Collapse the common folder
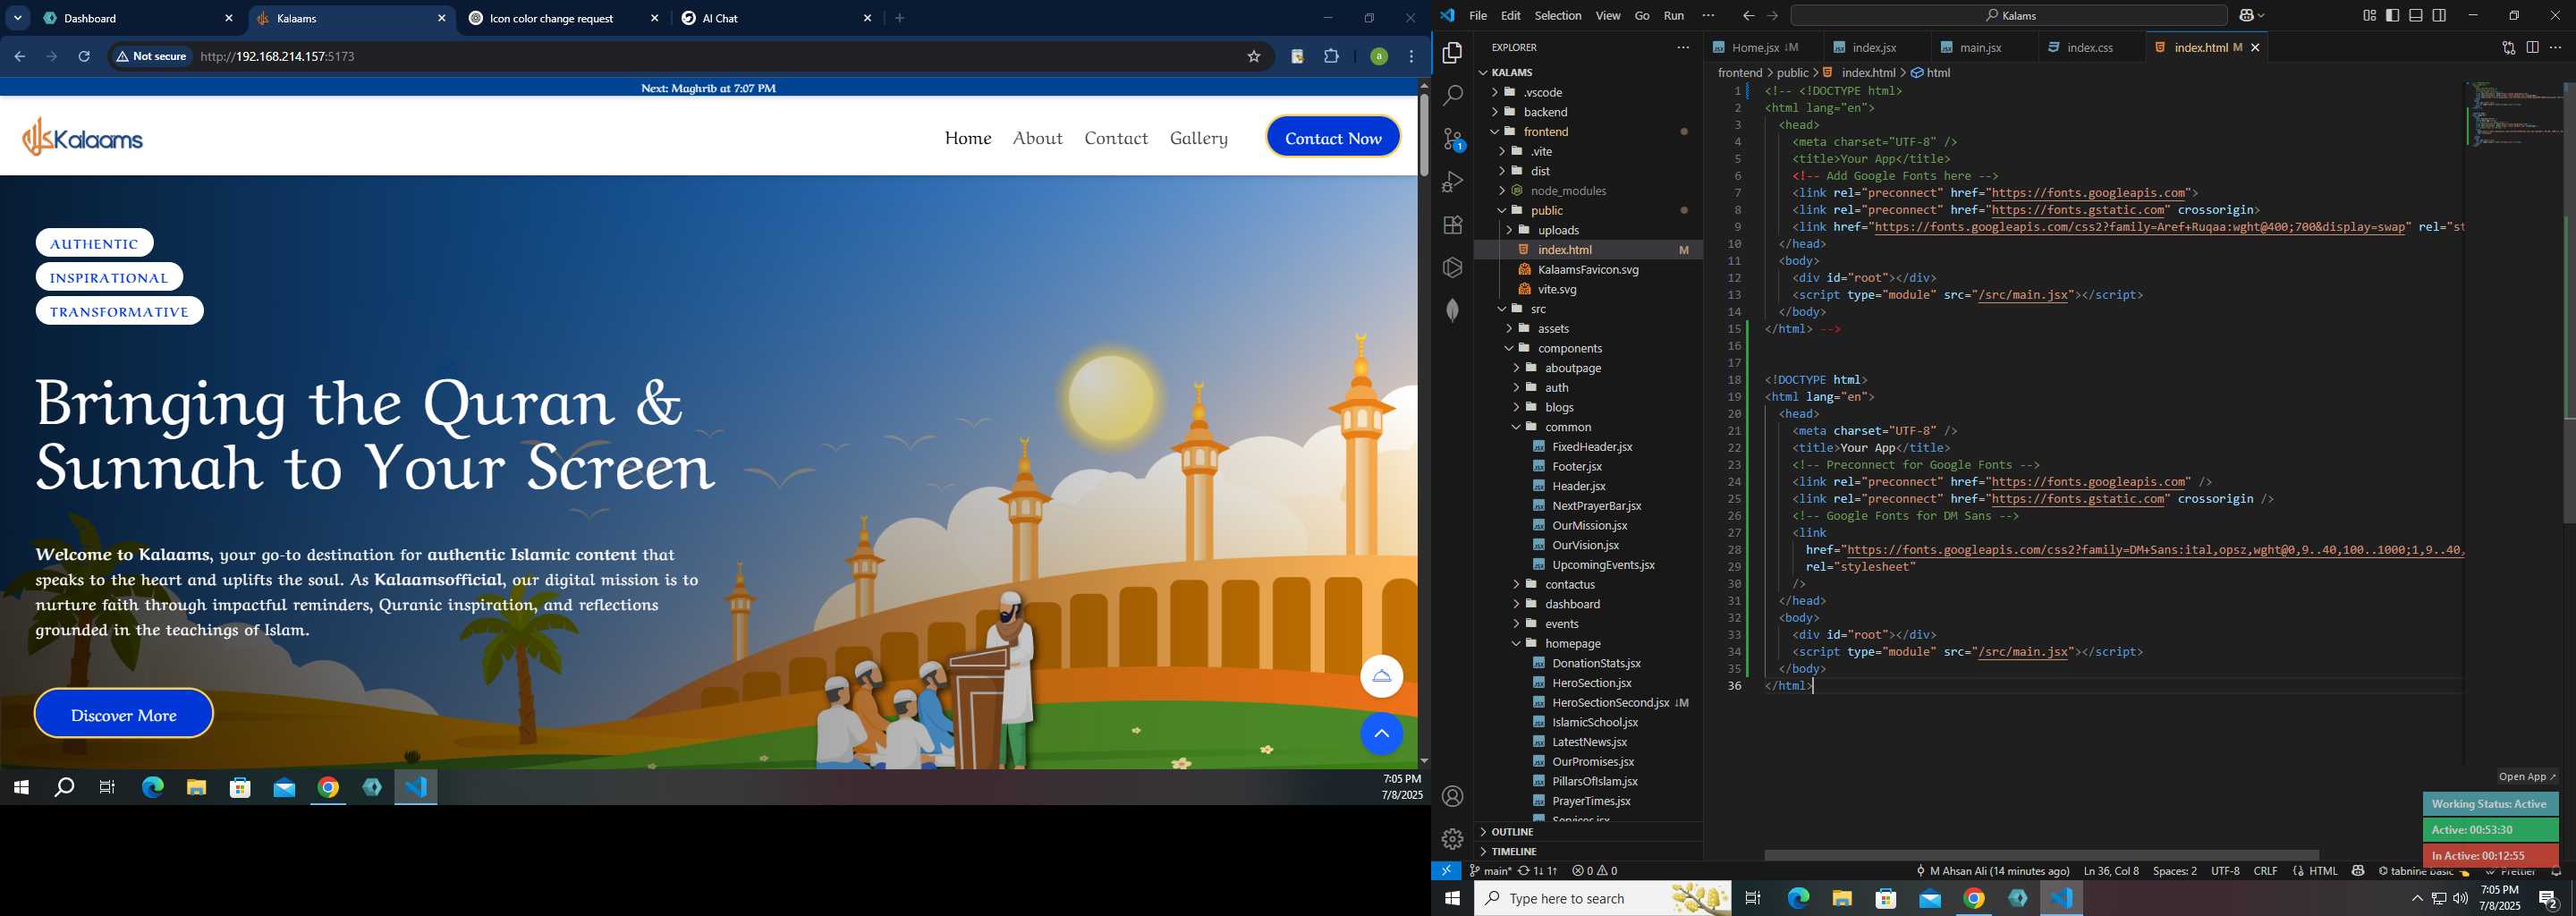 coord(1588,427)
